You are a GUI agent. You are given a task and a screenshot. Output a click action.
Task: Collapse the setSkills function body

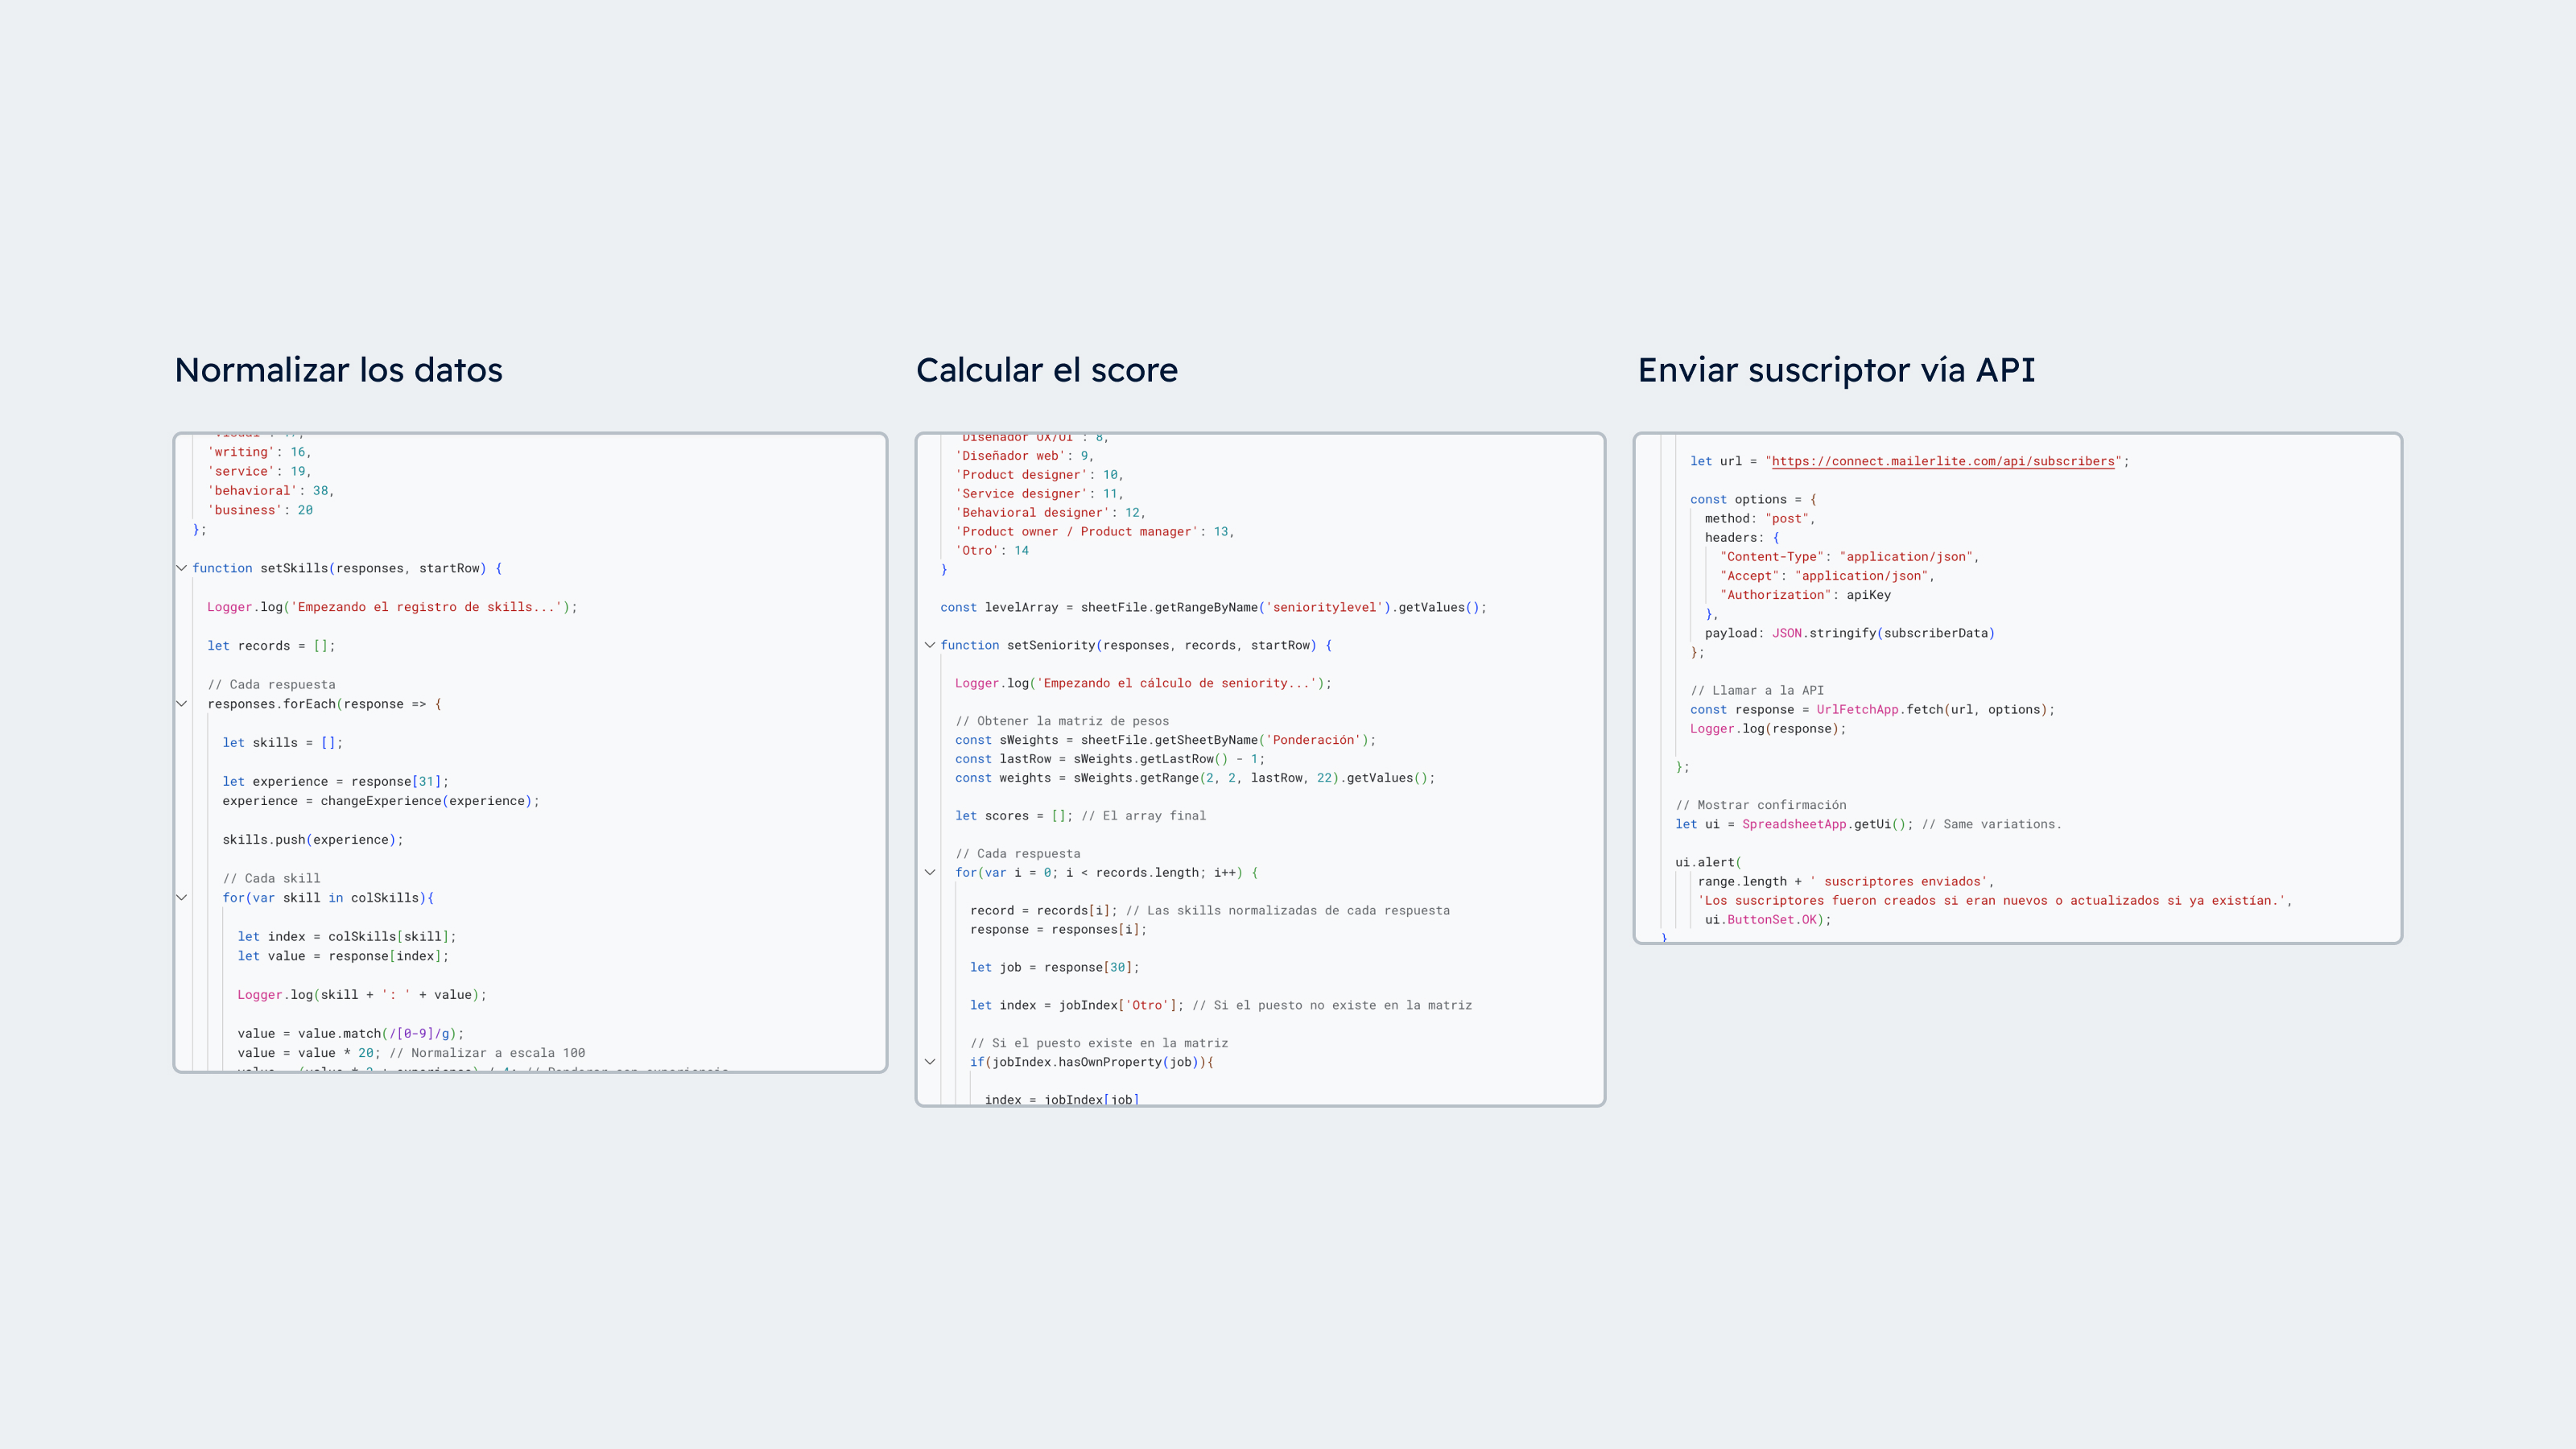tap(181, 568)
